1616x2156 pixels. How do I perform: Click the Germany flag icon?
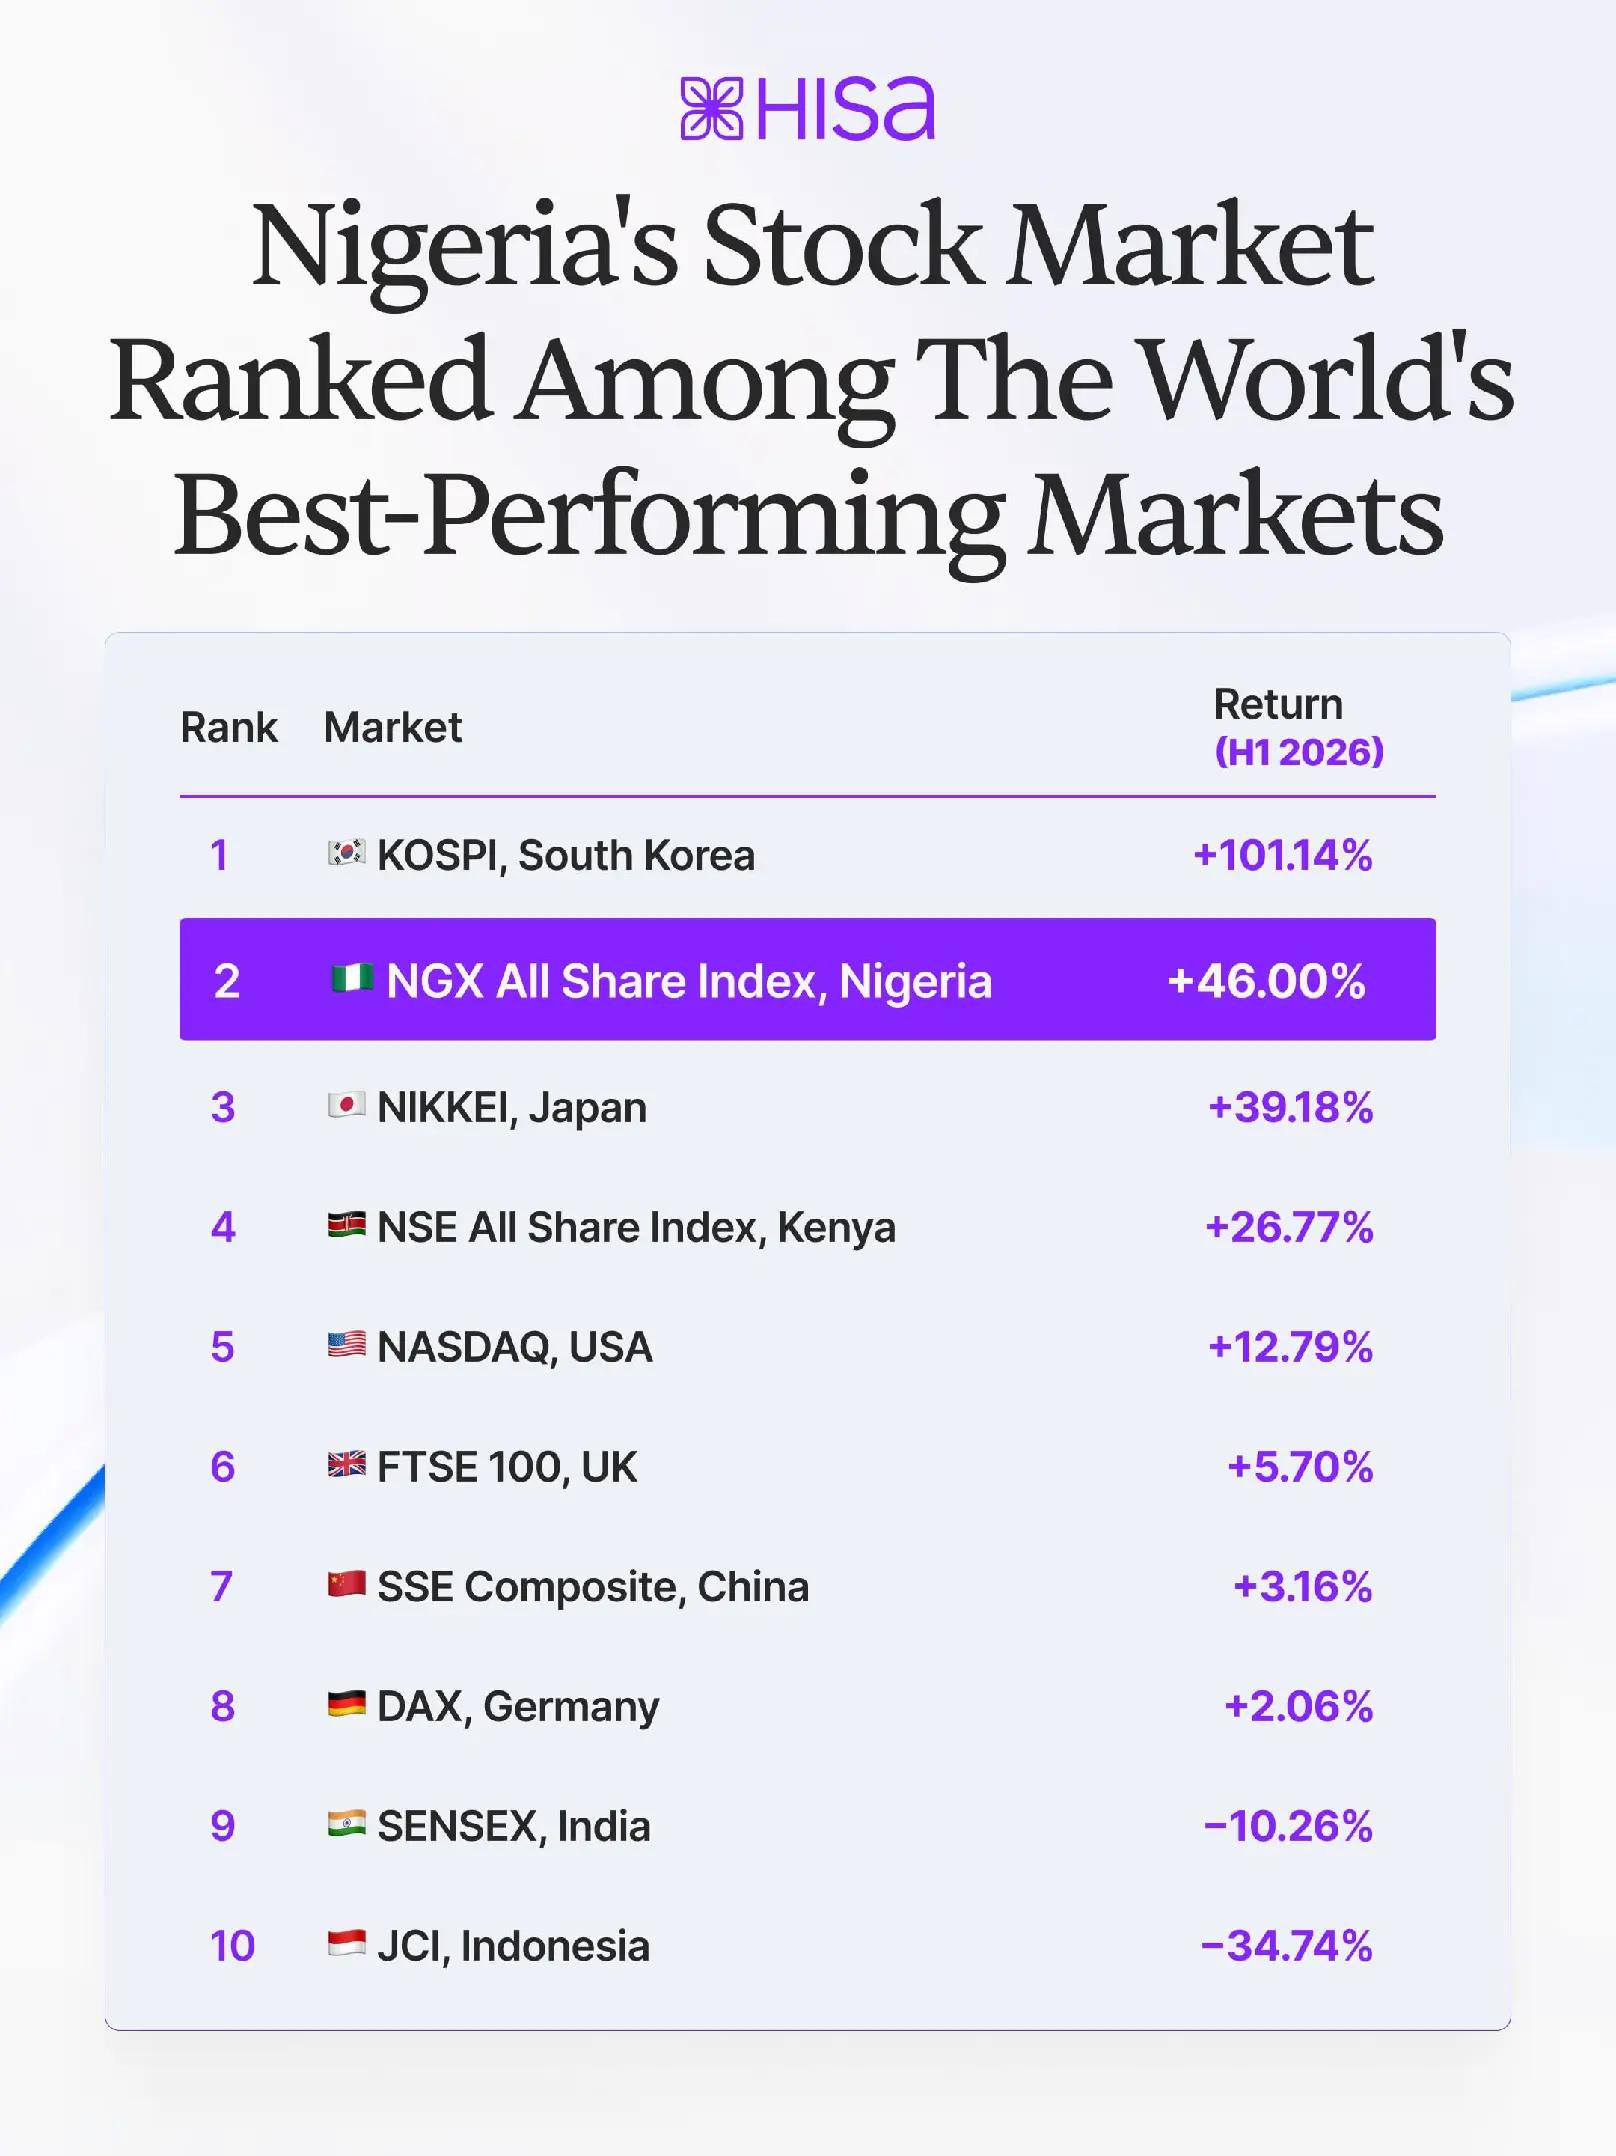tap(346, 1704)
